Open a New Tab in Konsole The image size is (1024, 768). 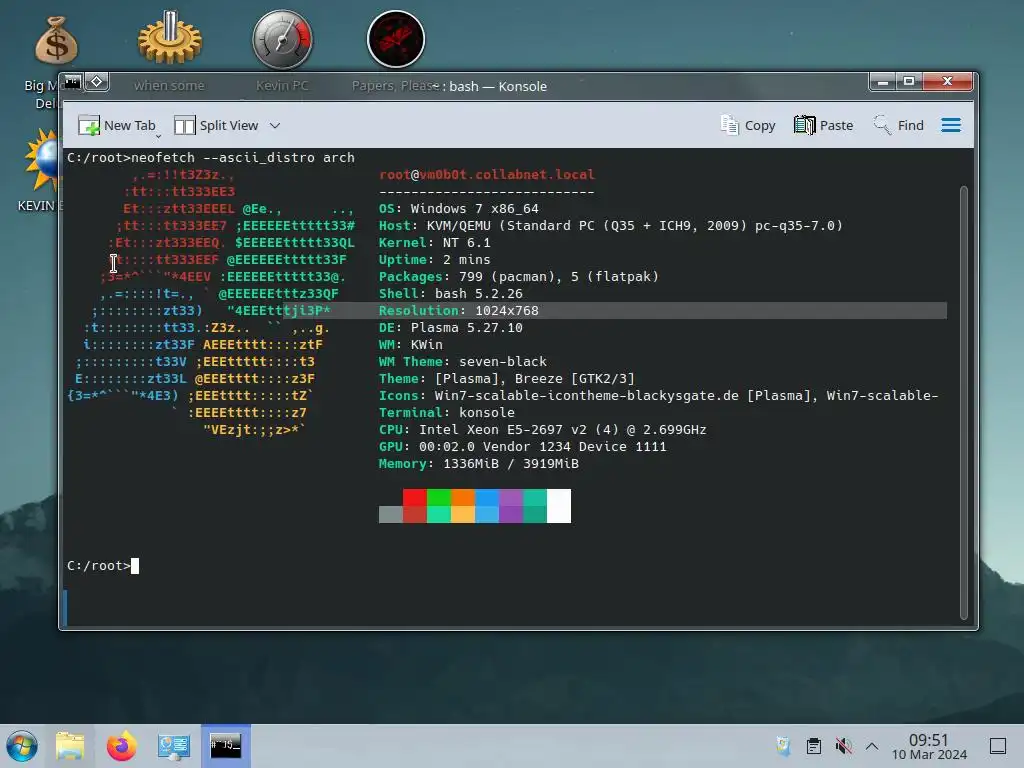coord(117,125)
